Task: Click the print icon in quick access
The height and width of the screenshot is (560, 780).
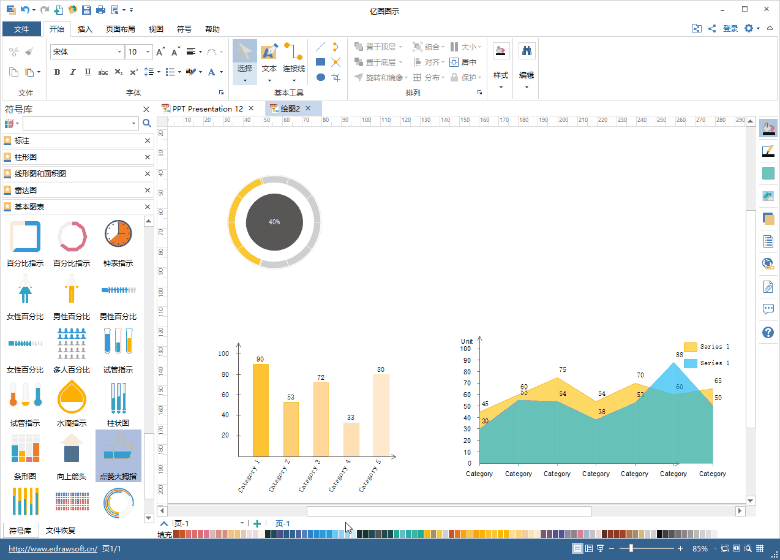Action: [x=100, y=9]
